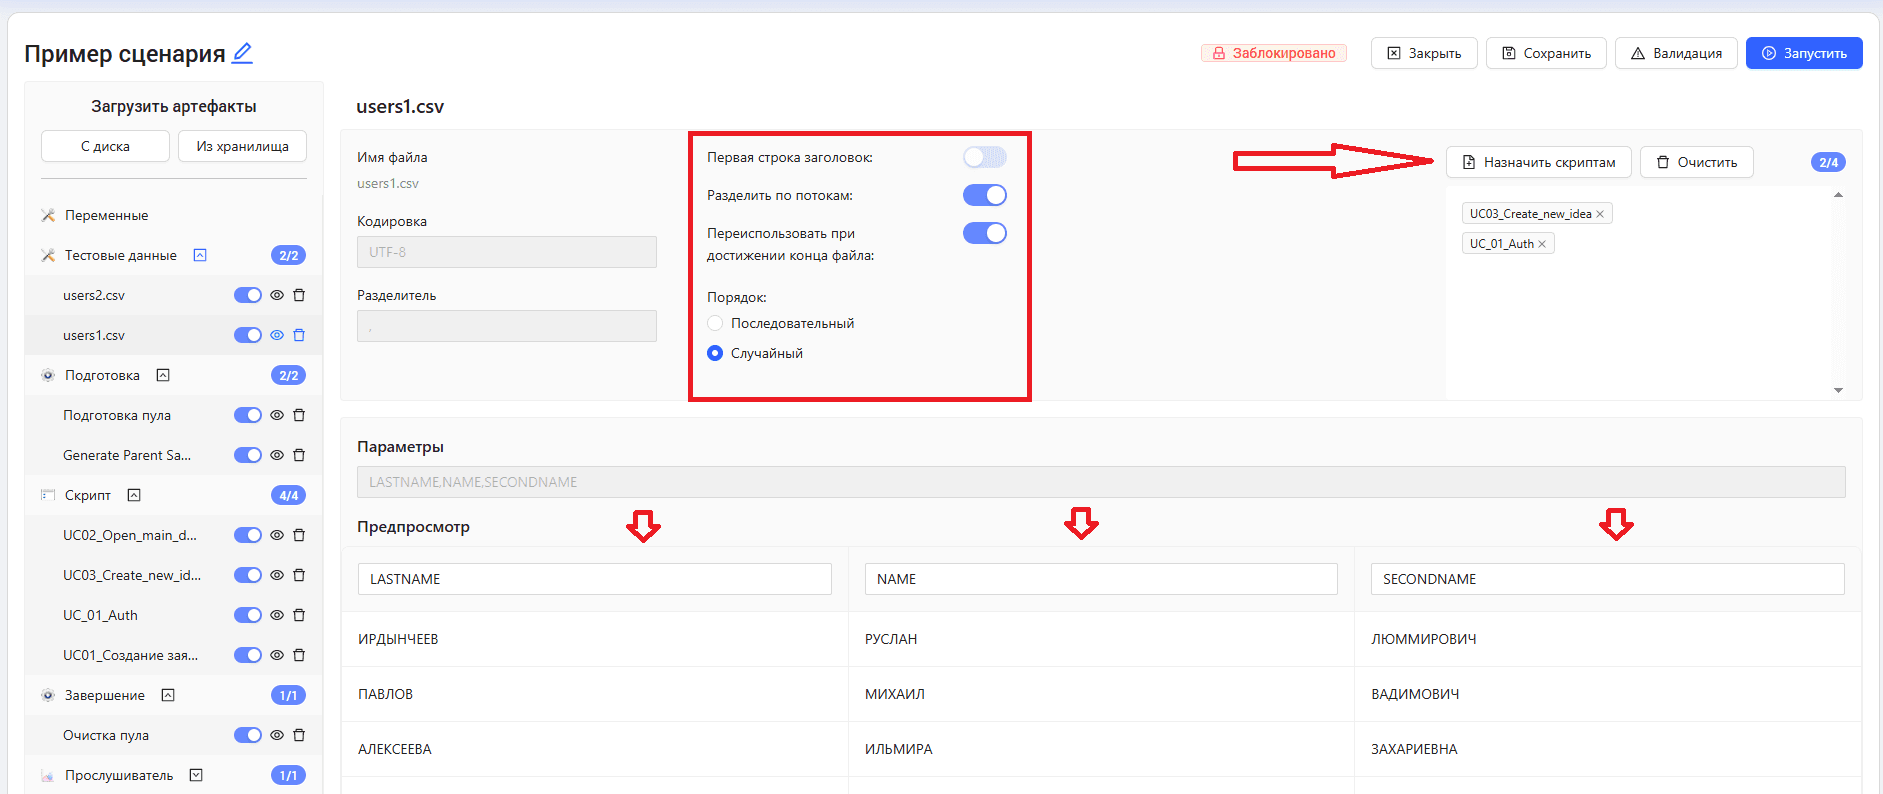Collapse the Скрипт section
1883x794 pixels.
[134, 495]
